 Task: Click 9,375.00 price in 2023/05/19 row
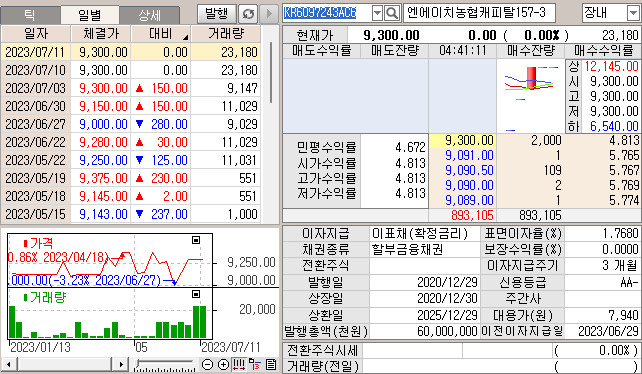(103, 178)
